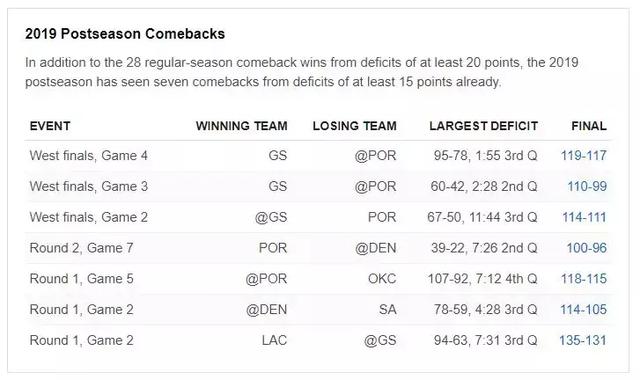Click the EVENT column header
640x380 pixels.
coord(50,126)
